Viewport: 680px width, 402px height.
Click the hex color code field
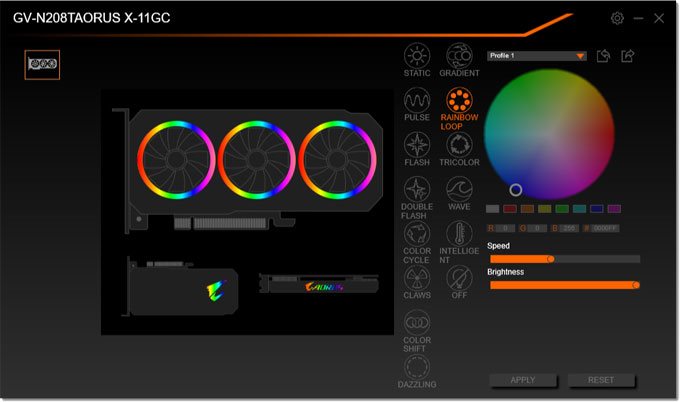tap(605, 228)
